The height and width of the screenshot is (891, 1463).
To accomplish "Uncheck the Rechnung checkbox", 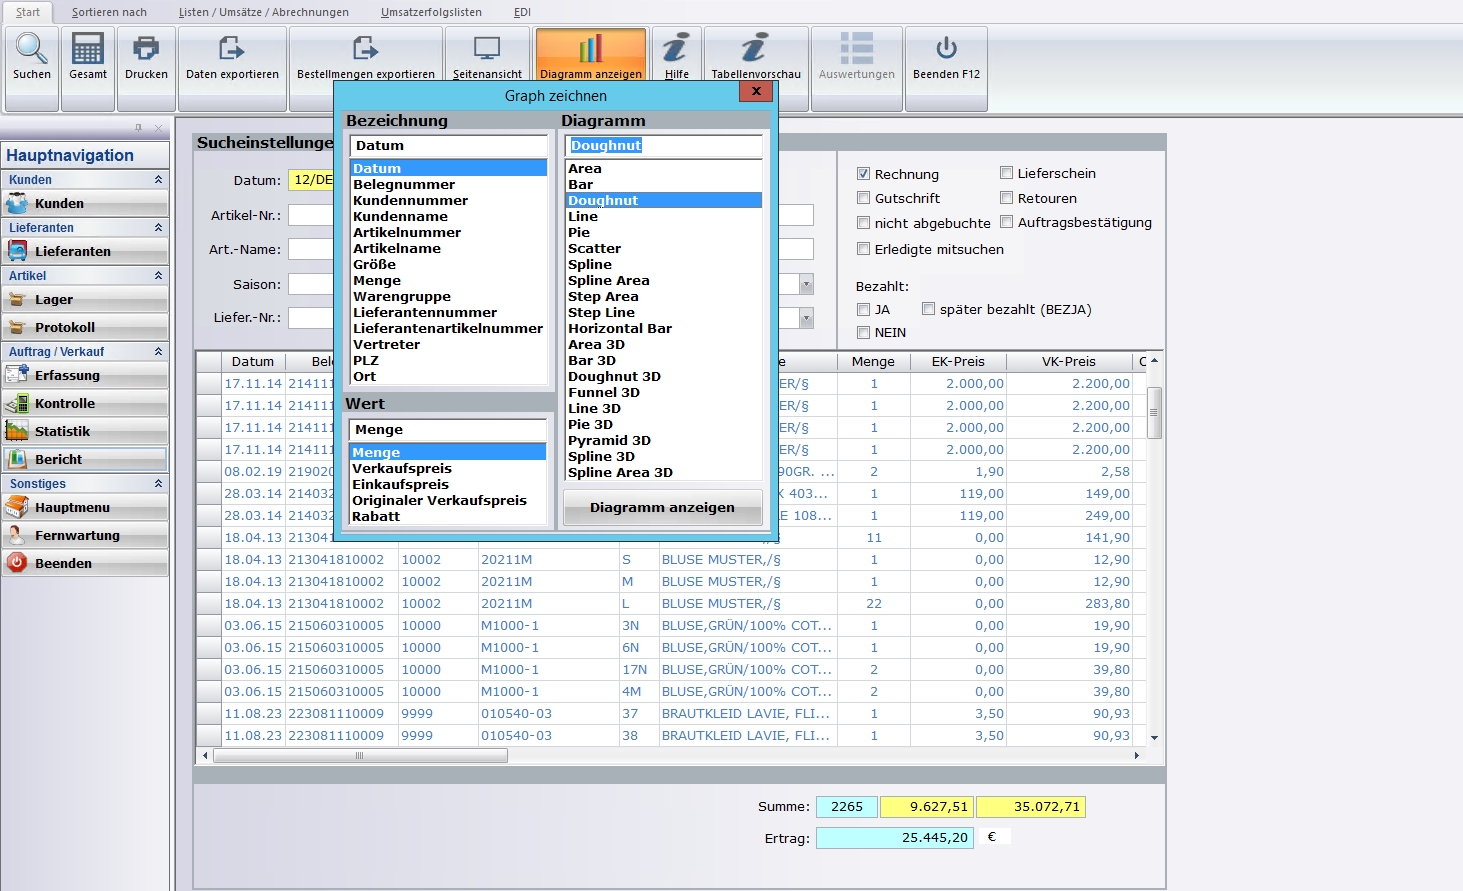I will click(x=864, y=174).
